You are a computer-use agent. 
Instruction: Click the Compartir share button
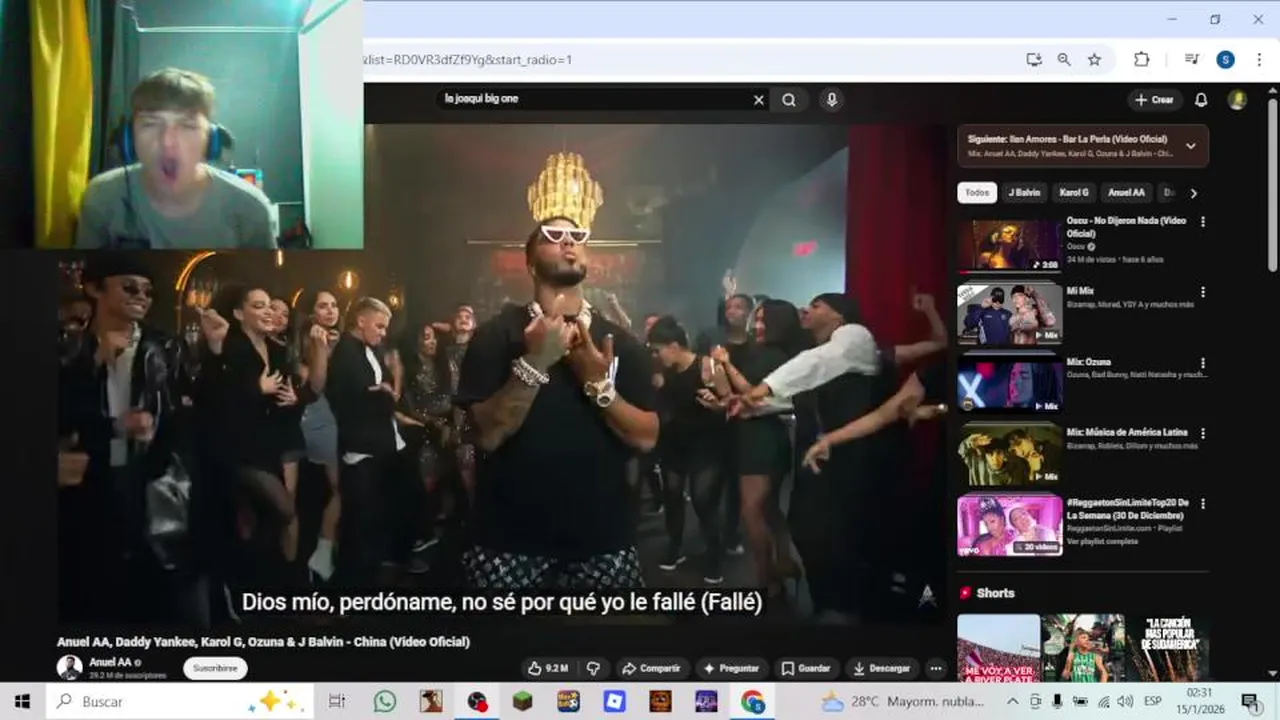(651, 668)
